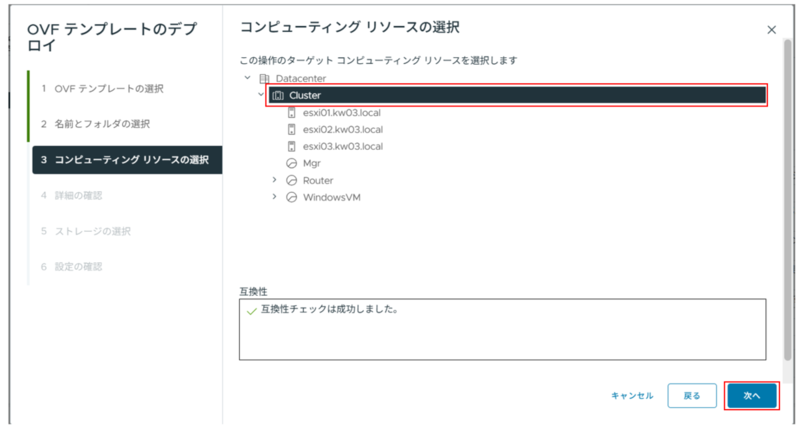Select the Mgr resource pool
Viewport: 800px width, 429px height.
coord(312,163)
